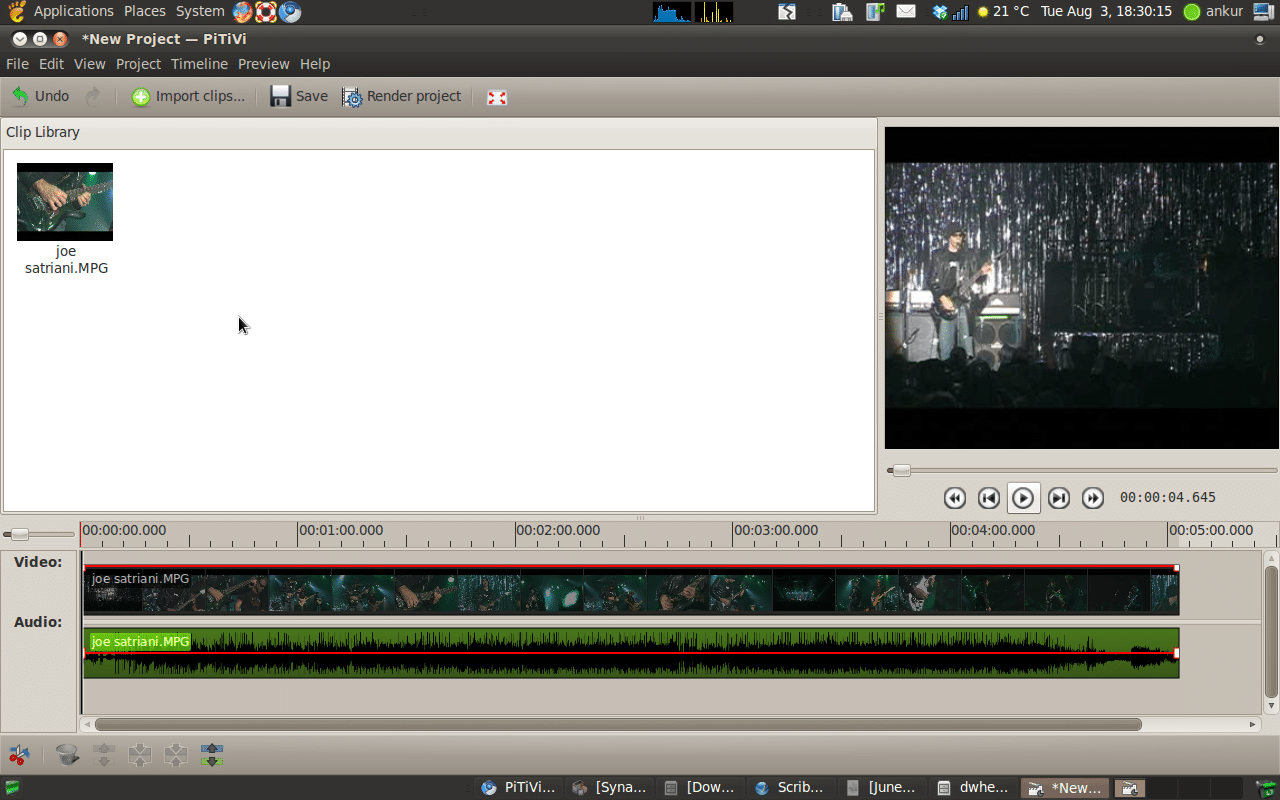Click the play button in the viewer

(1023, 498)
